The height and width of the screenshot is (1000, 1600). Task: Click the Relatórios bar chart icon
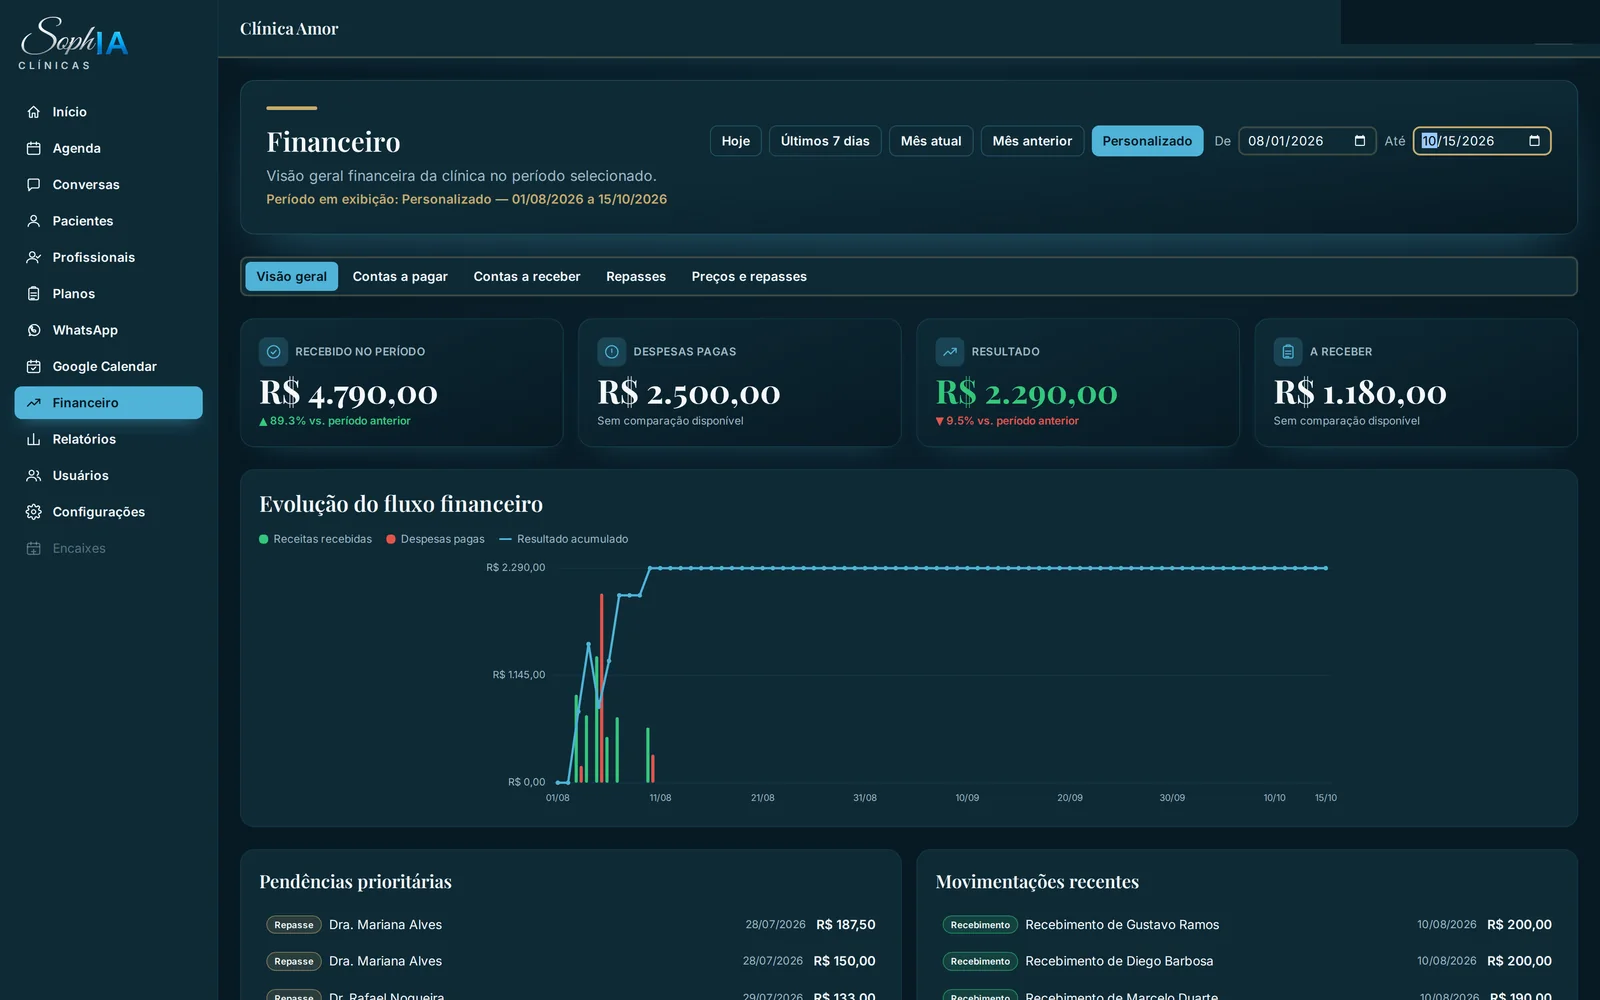34,439
